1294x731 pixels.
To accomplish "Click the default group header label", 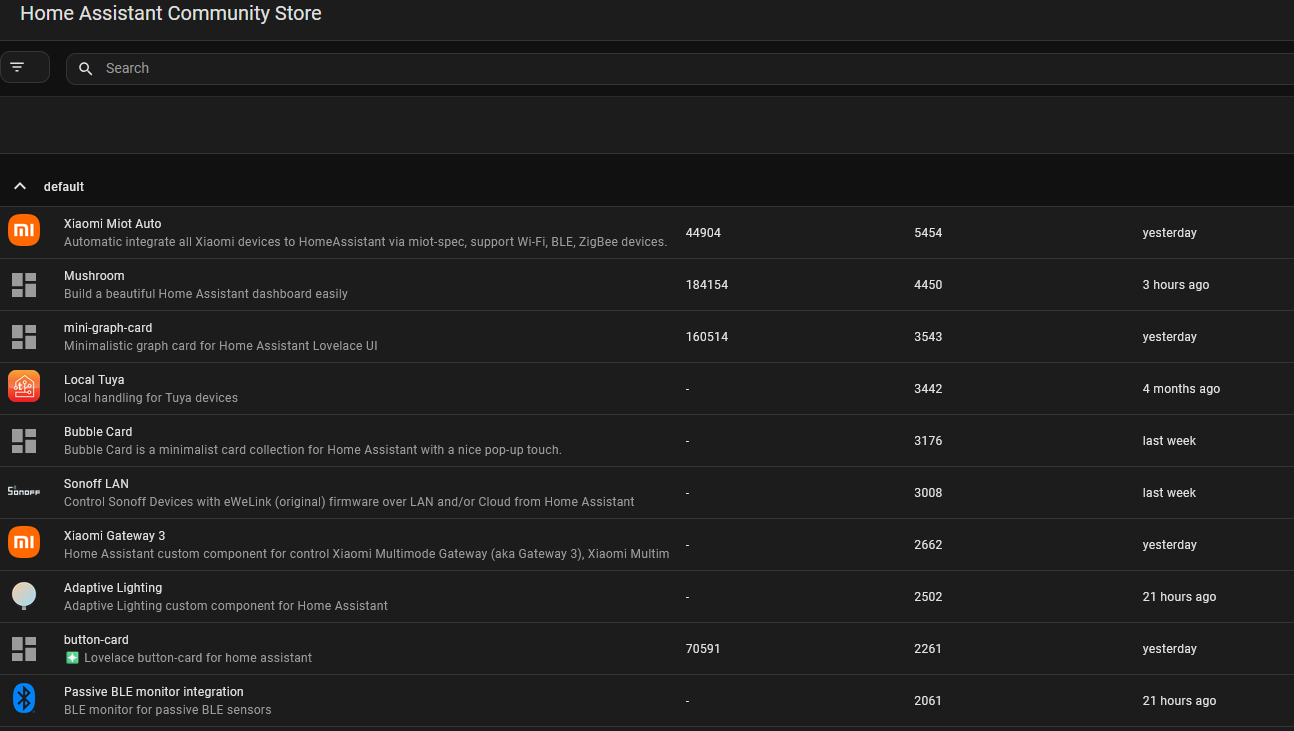I will (x=64, y=187).
